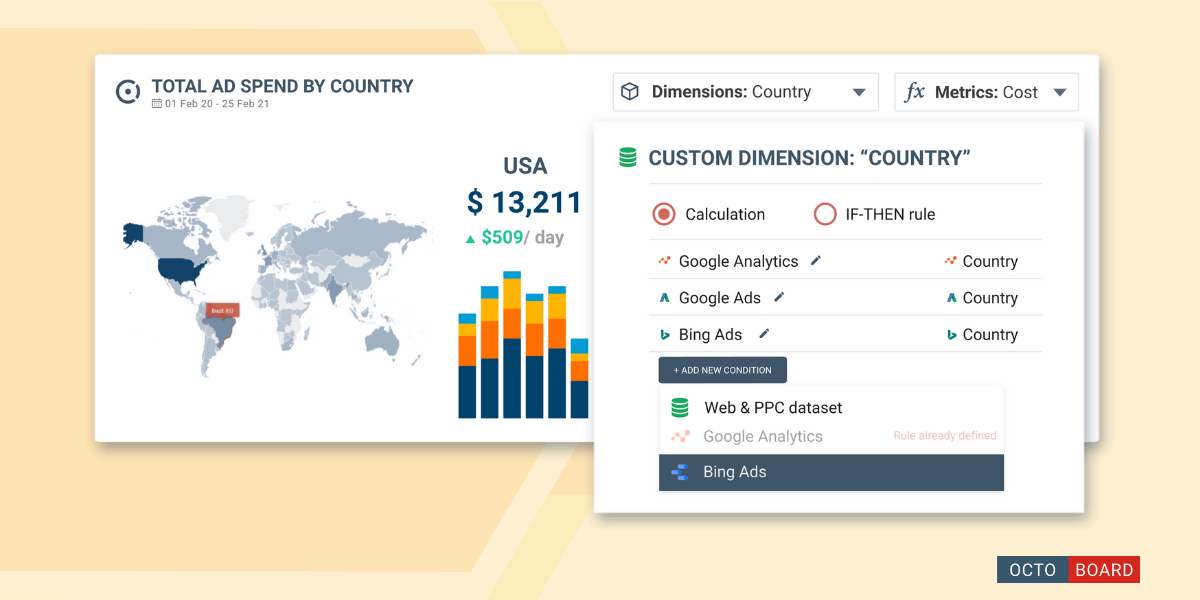This screenshot has width=1200, height=600.
Task: Click the icon on the highlighted Bing Ads entry
Action: coord(681,472)
